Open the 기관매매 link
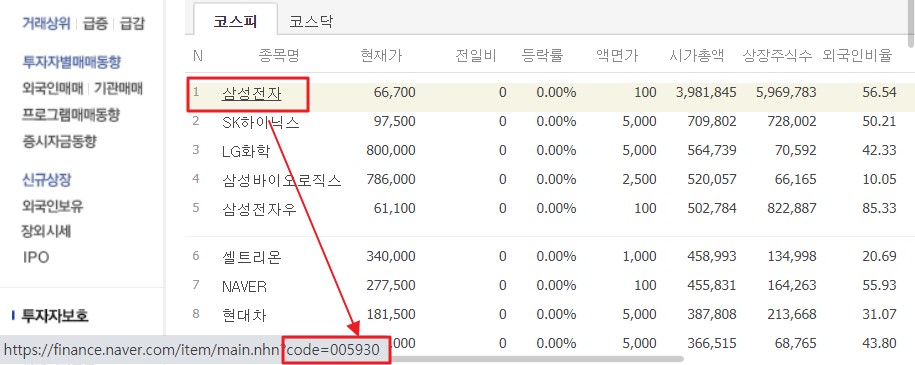Screen dimensions: 915x365 [118, 89]
